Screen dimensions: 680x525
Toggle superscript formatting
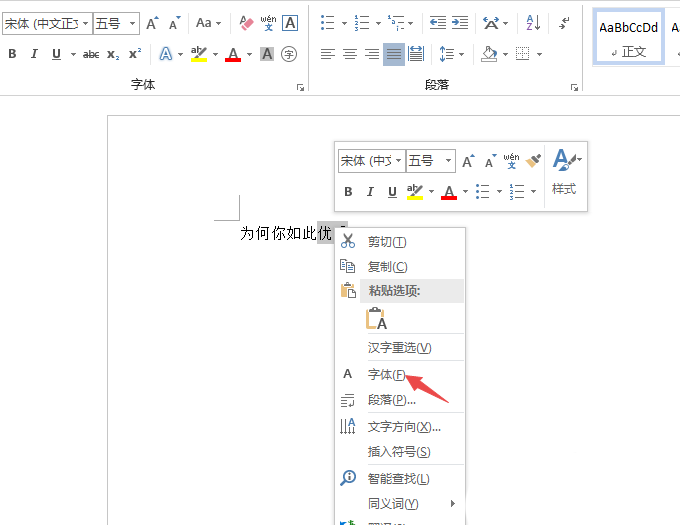[135, 54]
